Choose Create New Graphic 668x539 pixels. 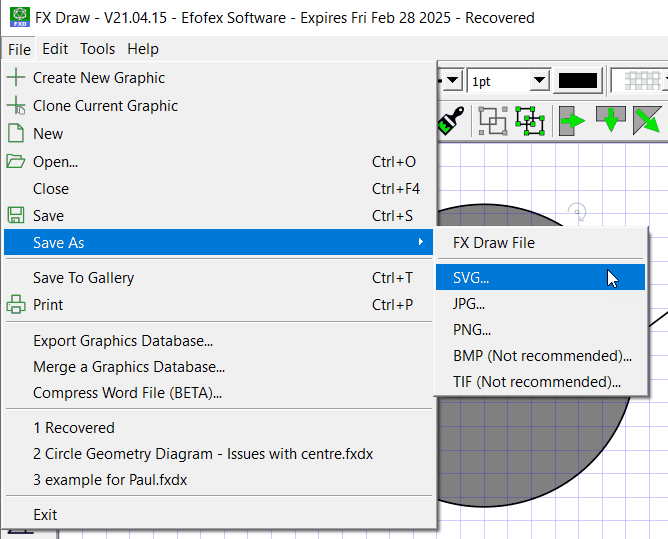pos(218,78)
